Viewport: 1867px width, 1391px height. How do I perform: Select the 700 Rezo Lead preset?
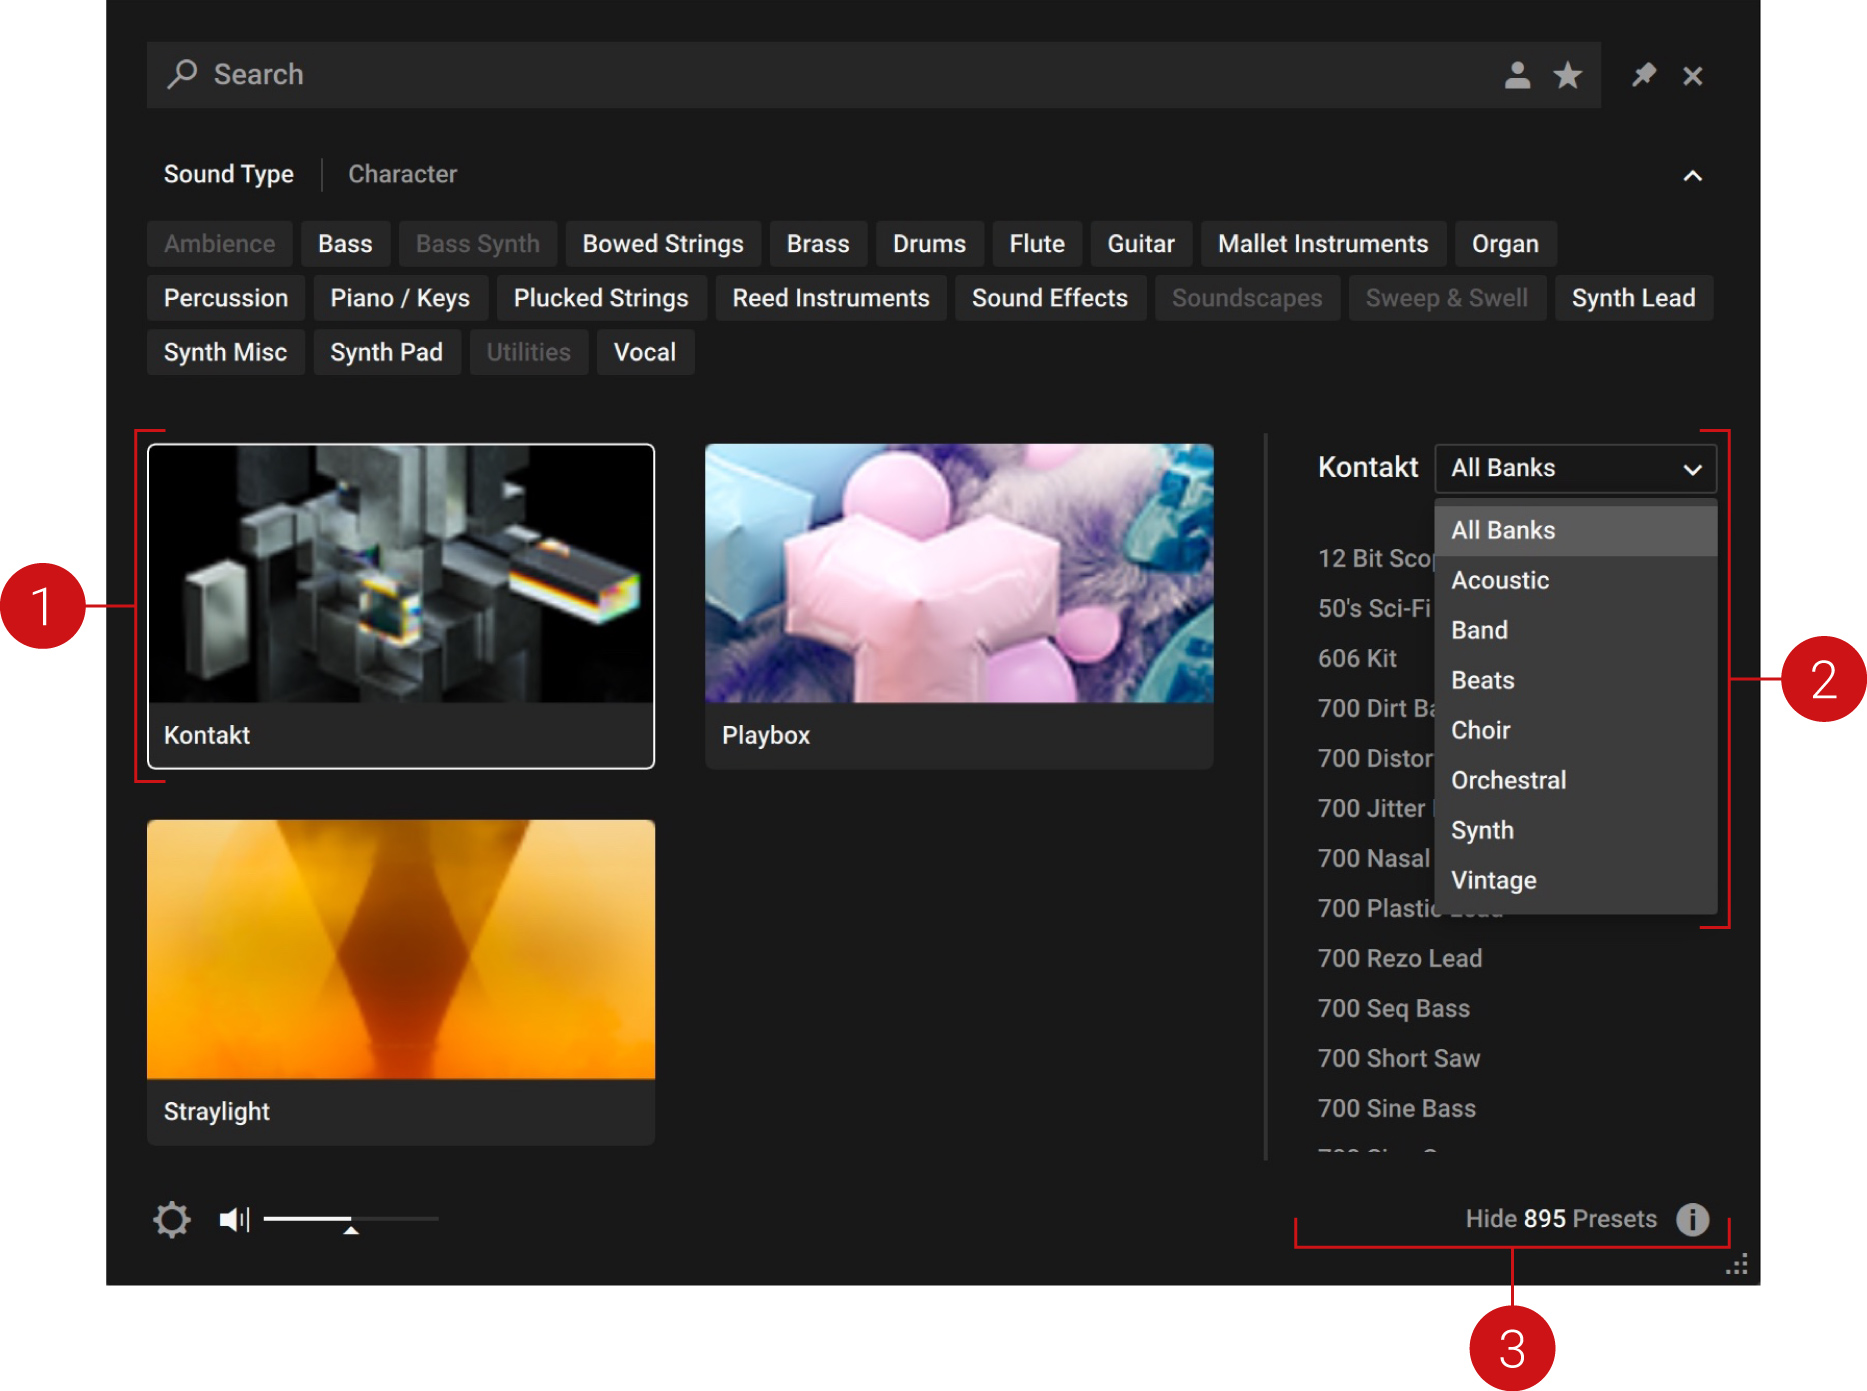tap(1399, 958)
